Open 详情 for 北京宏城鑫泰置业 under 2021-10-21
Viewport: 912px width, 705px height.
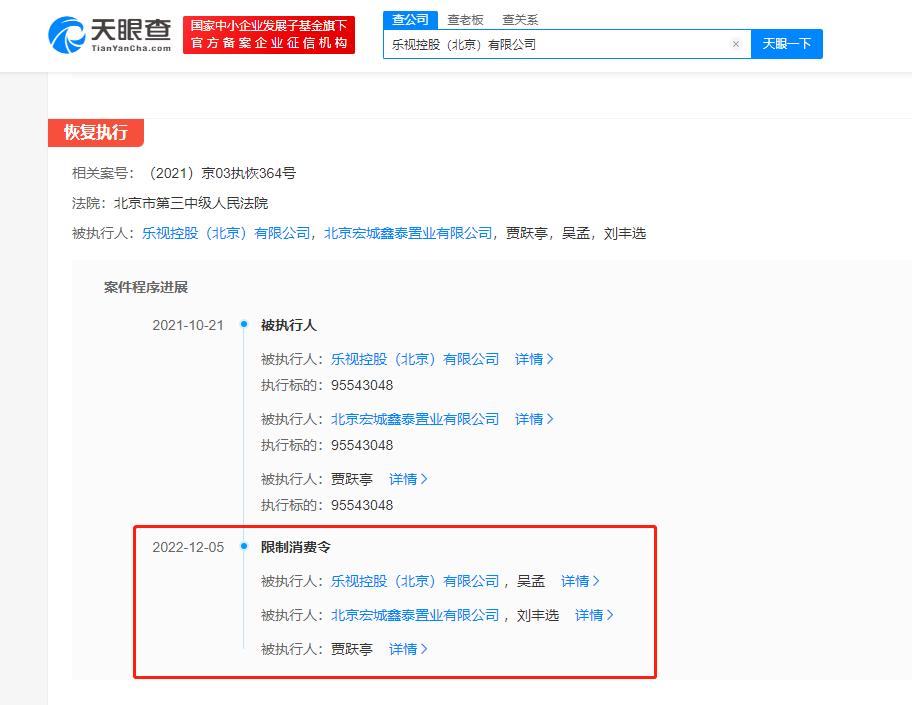click(534, 419)
